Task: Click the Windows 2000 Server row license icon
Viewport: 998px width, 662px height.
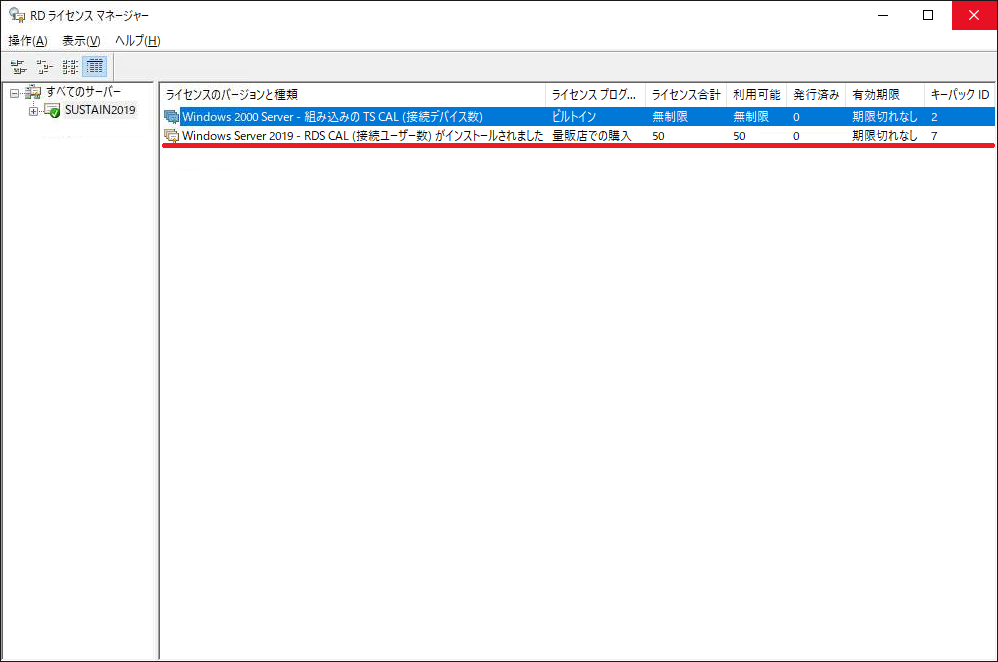Action: pyautogui.click(x=171, y=117)
